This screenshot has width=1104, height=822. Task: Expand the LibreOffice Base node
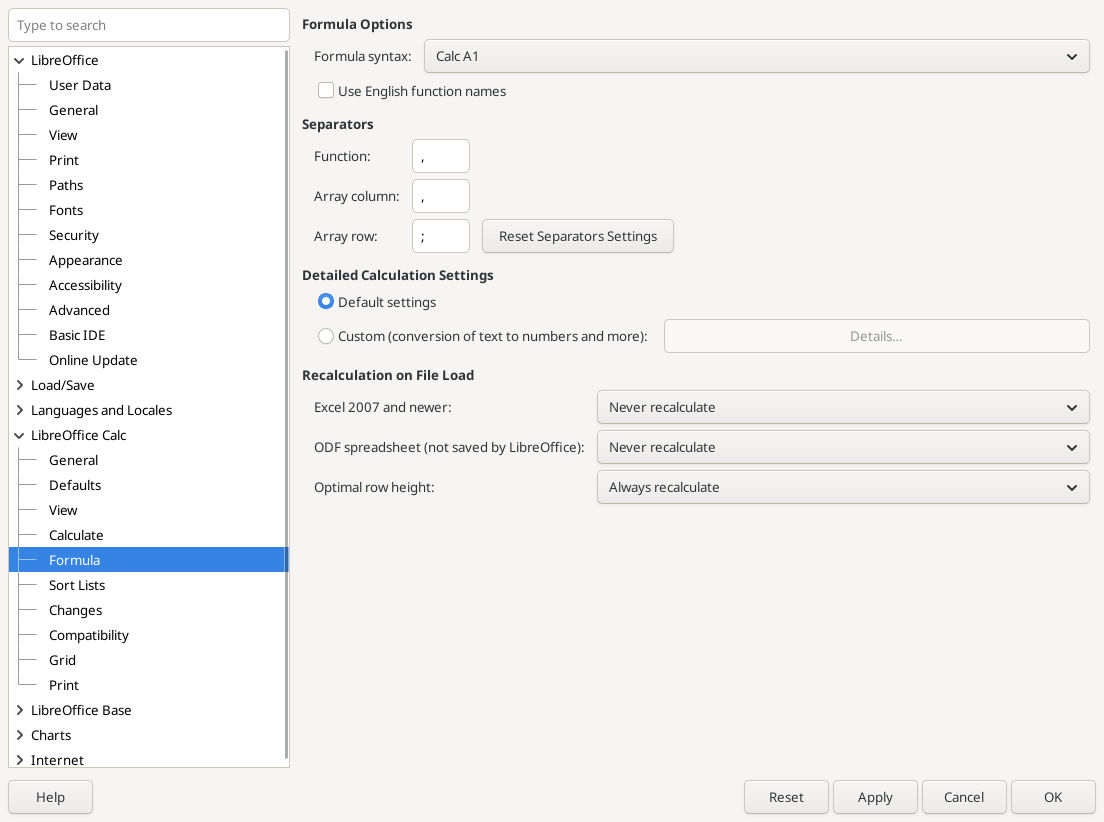click(19, 710)
